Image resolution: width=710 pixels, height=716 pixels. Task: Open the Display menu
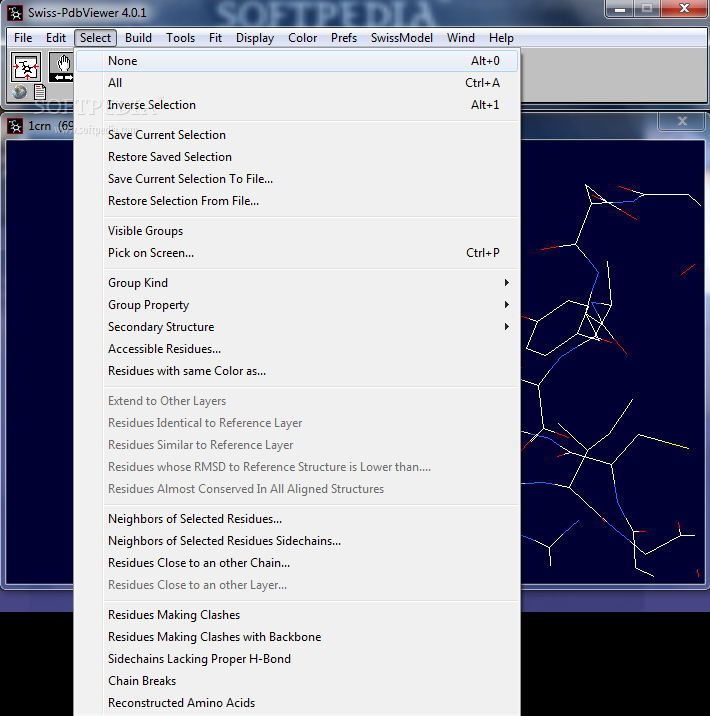pos(255,38)
